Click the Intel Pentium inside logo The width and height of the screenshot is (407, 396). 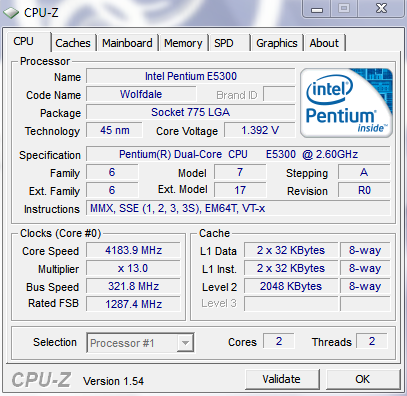pyautogui.click(x=346, y=103)
